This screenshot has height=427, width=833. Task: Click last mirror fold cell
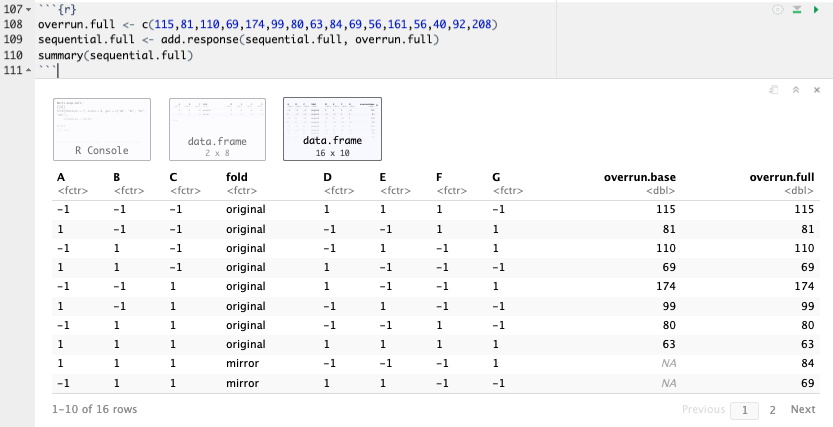[242, 383]
